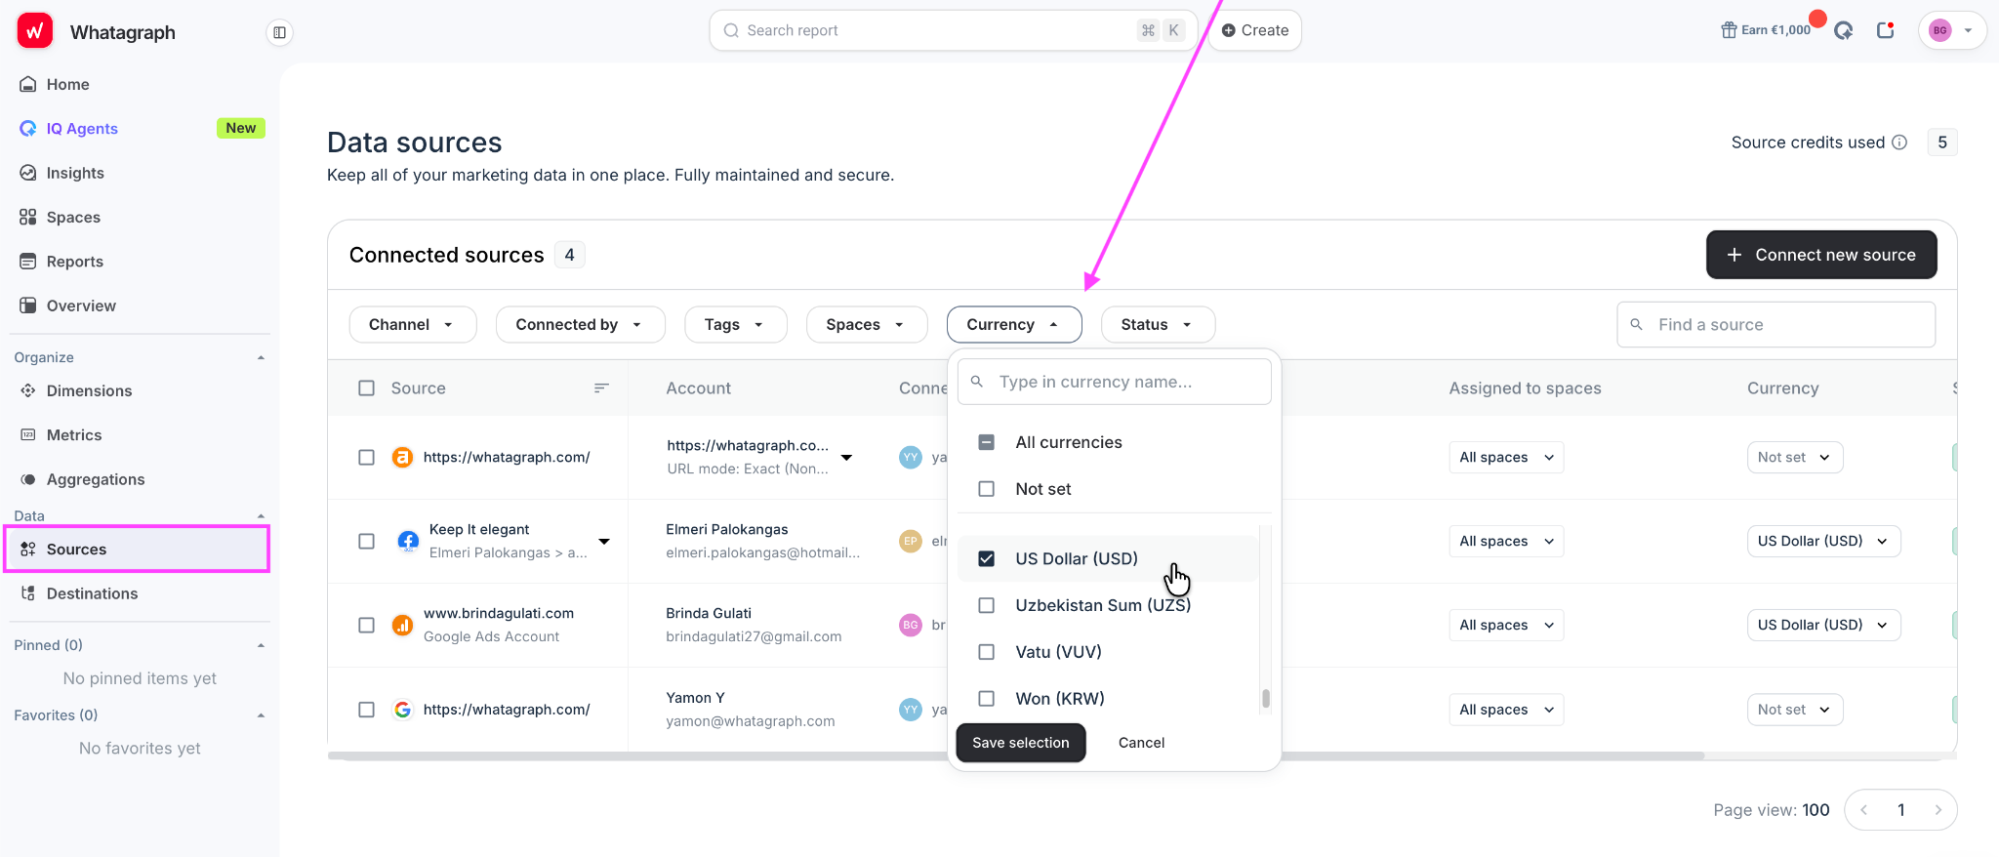Image resolution: width=1999 pixels, height=857 pixels.
Task: Open currency dropdown for Brinda Gulati row
Action: [1823, 625]
